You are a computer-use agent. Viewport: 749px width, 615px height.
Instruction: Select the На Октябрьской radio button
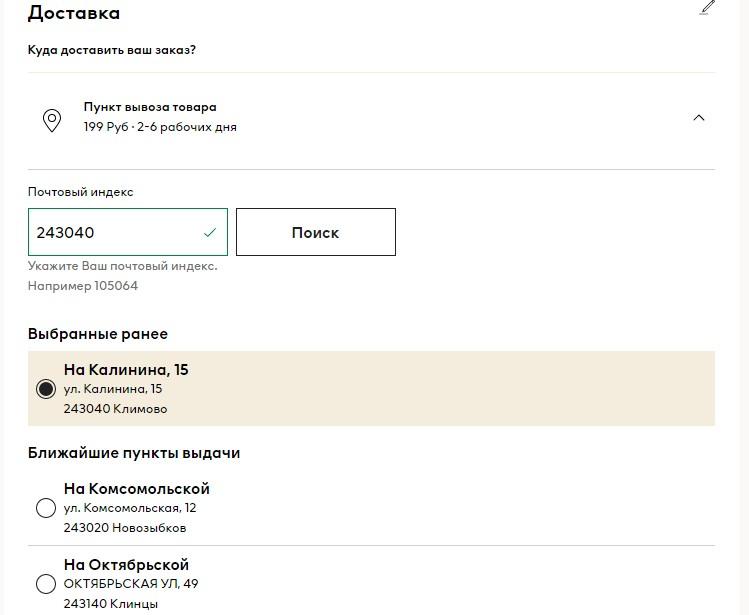[x=46, y=584]
